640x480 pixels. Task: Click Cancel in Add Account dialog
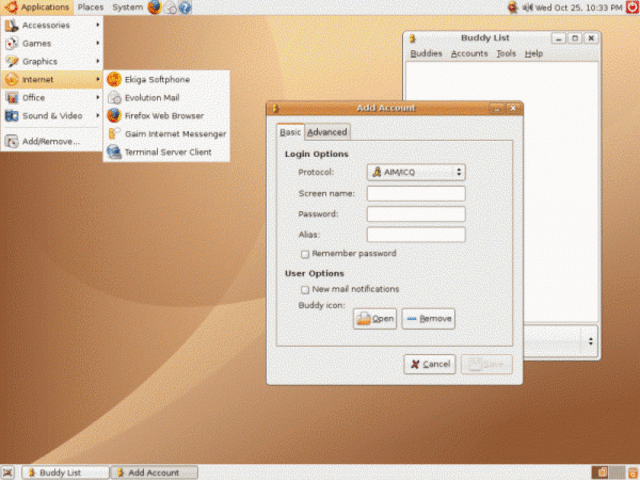(429, 364)
